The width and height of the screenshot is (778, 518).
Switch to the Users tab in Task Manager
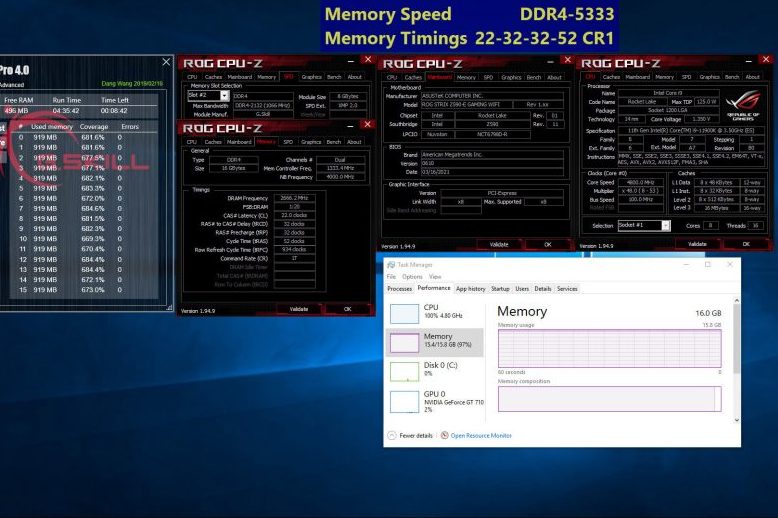(522, 289)
